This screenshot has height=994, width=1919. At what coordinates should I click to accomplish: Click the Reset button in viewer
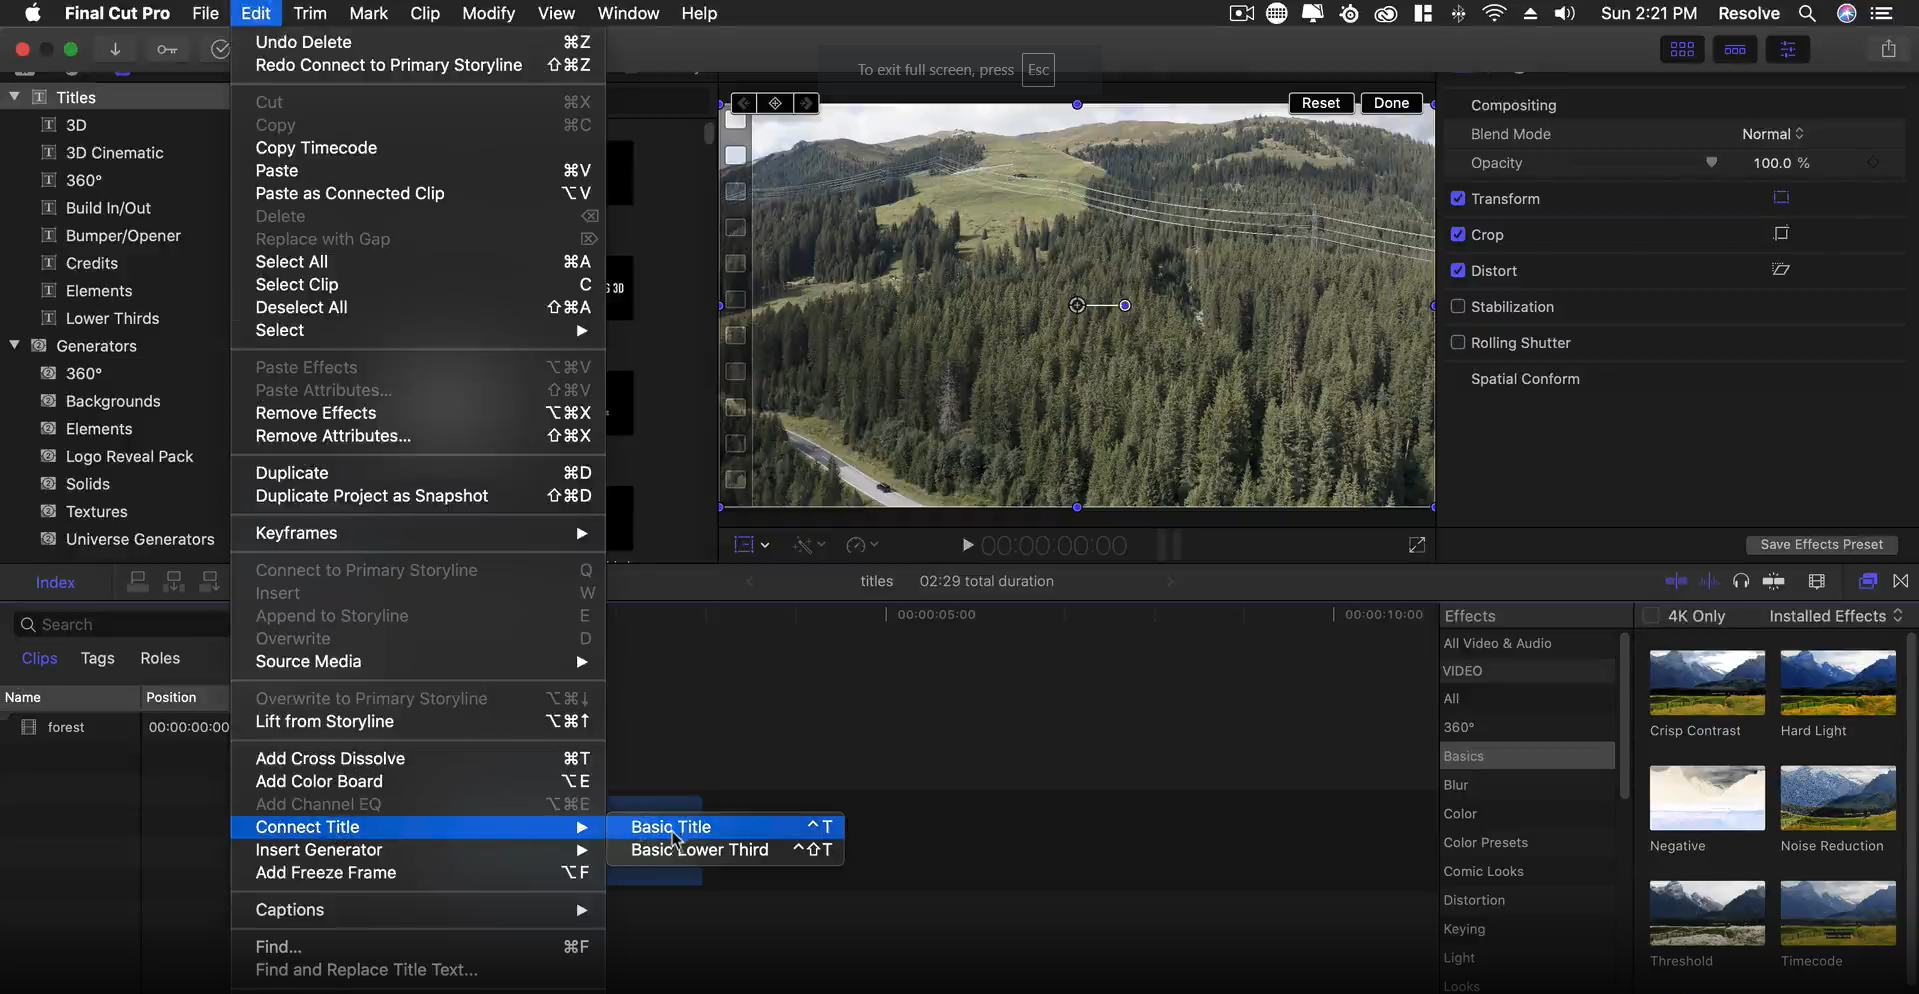[1320, 103]
